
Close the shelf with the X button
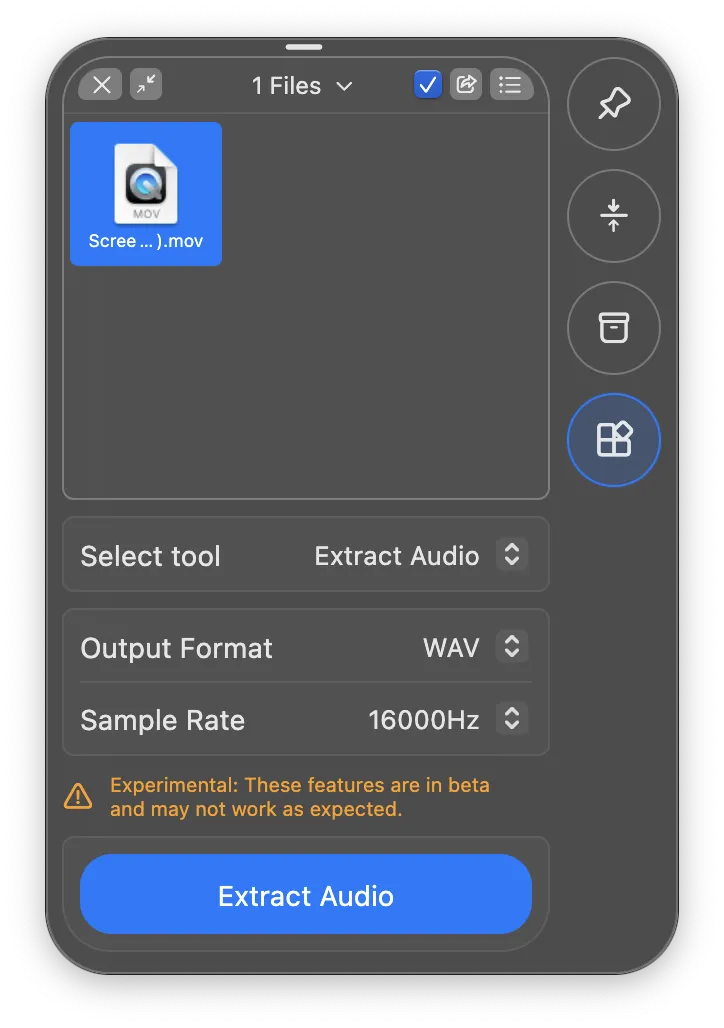click(100, 84)
